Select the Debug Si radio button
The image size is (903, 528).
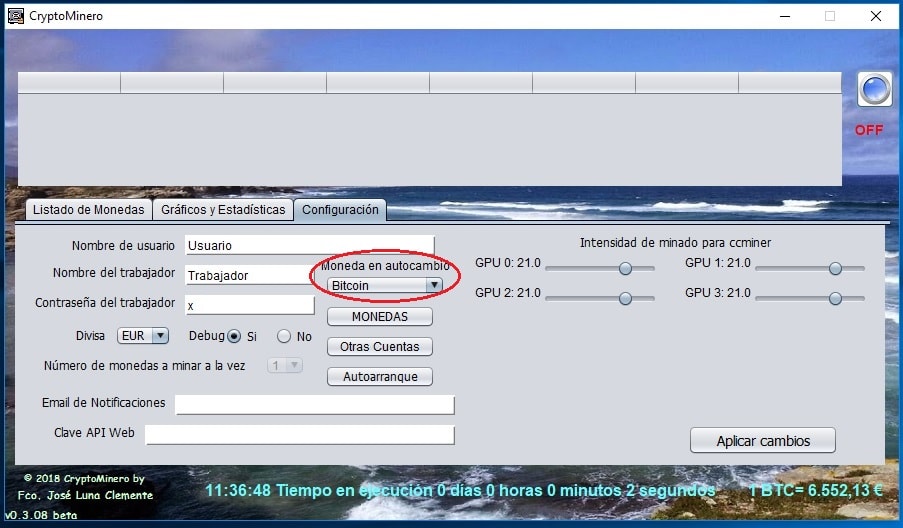pos(234,336)
